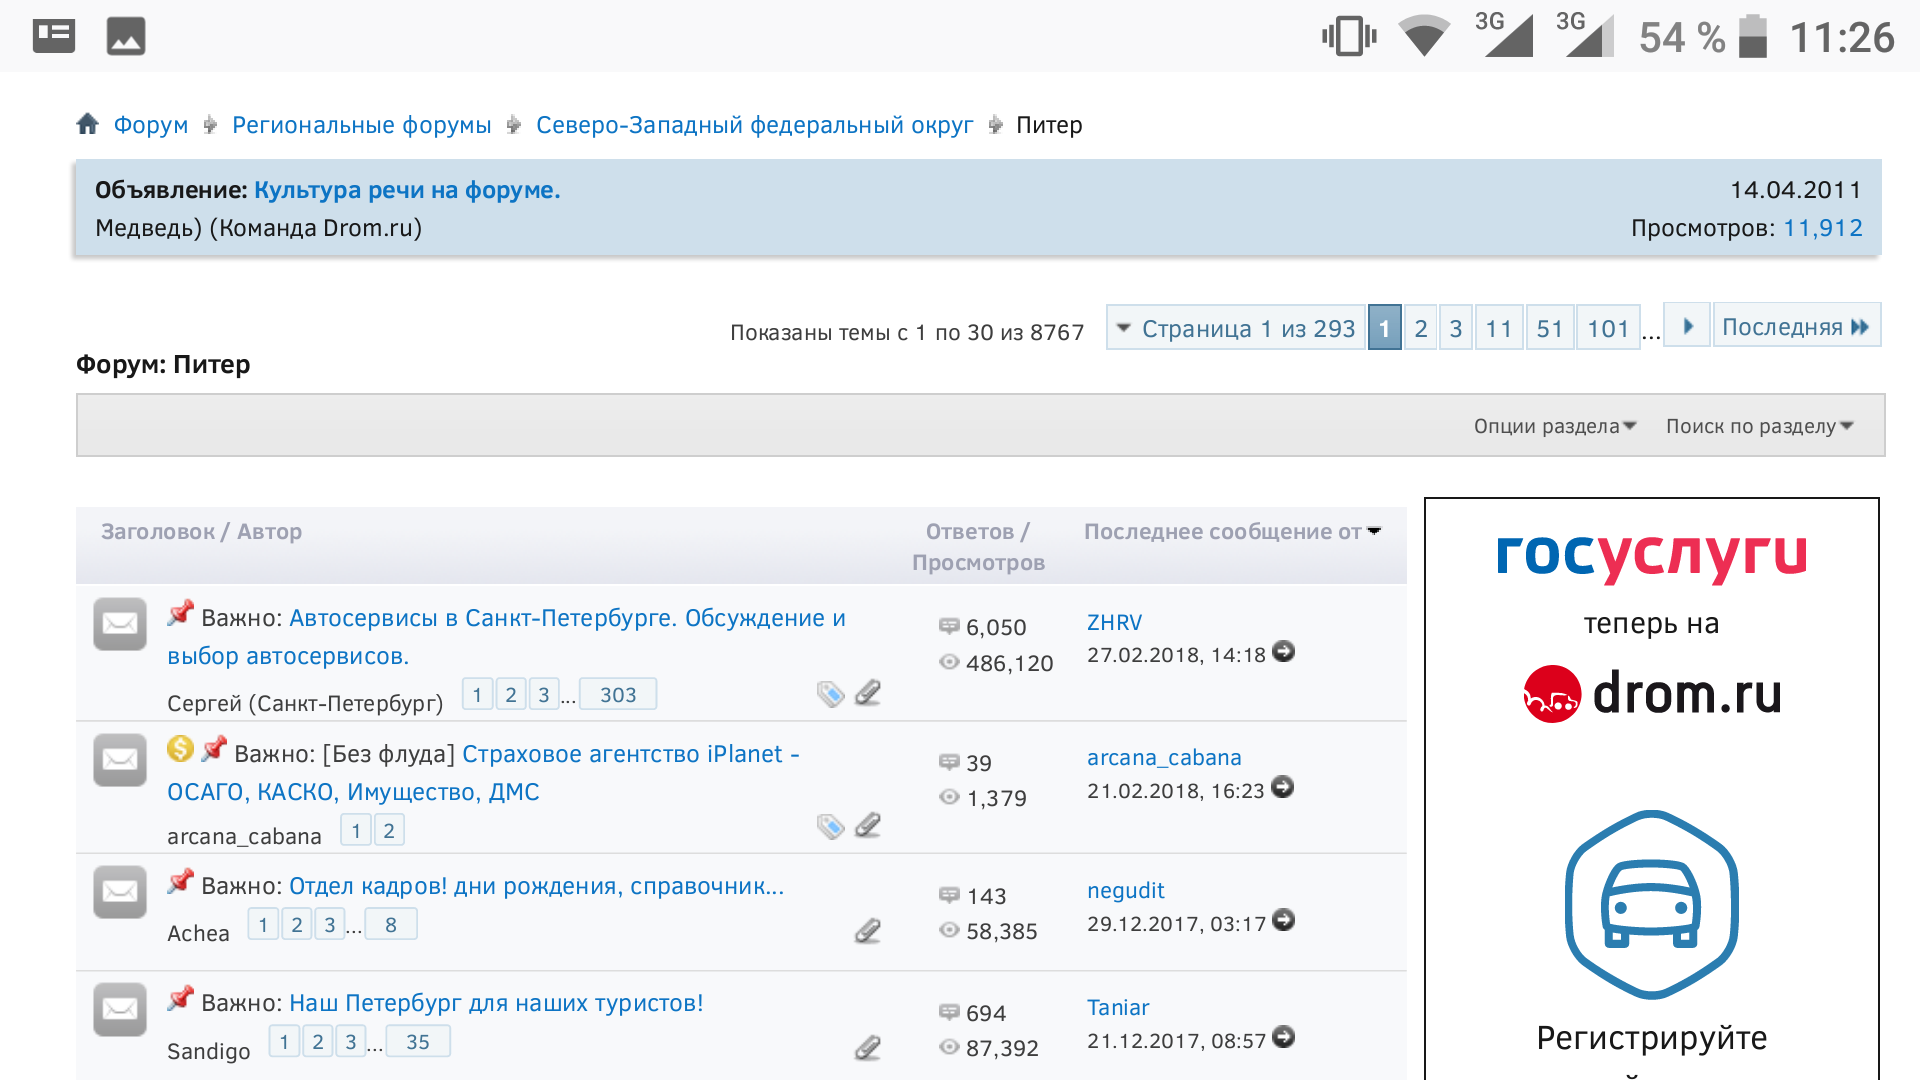Image resolution: width=1920 pixels, height=1080 pixels.
Task: Expand Поиск по разделу dropdown
Action: pos(1759,426)
